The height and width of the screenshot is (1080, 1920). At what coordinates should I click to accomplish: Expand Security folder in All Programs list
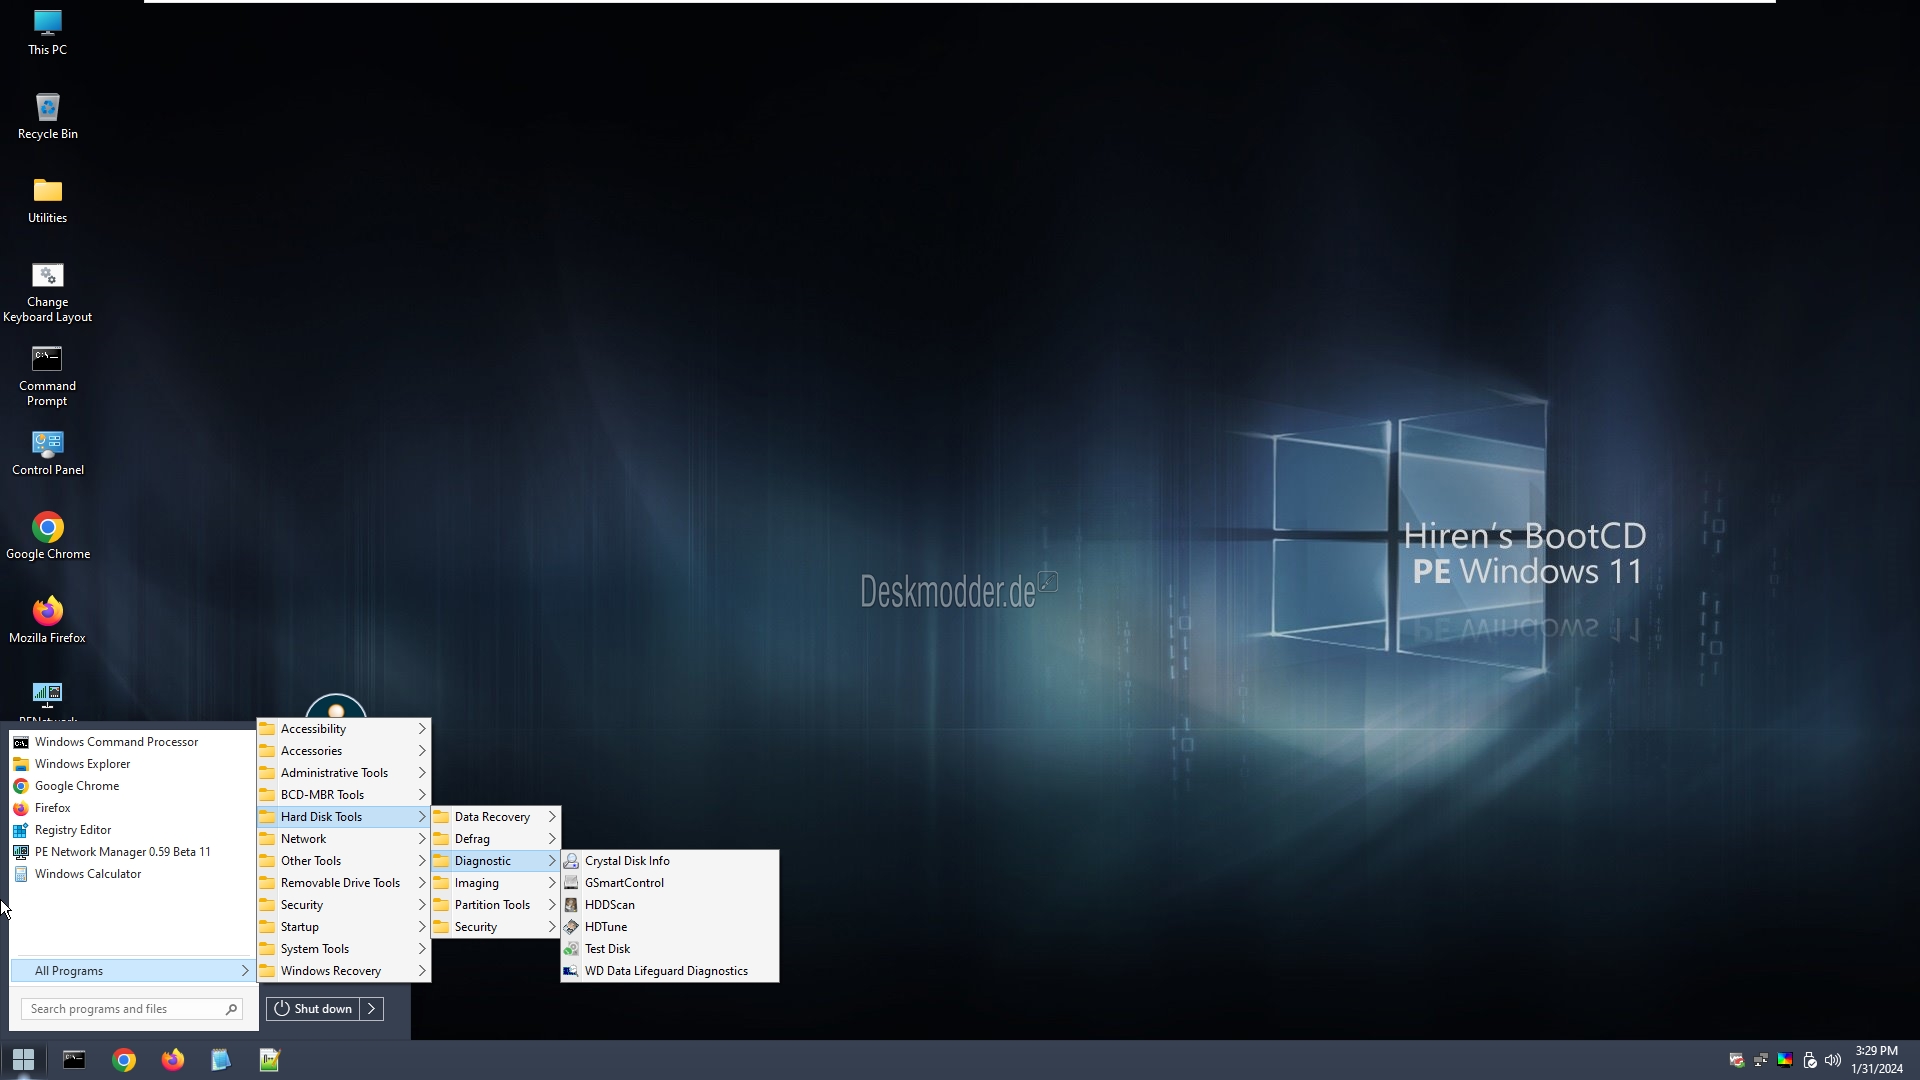(x=344, y=905)
